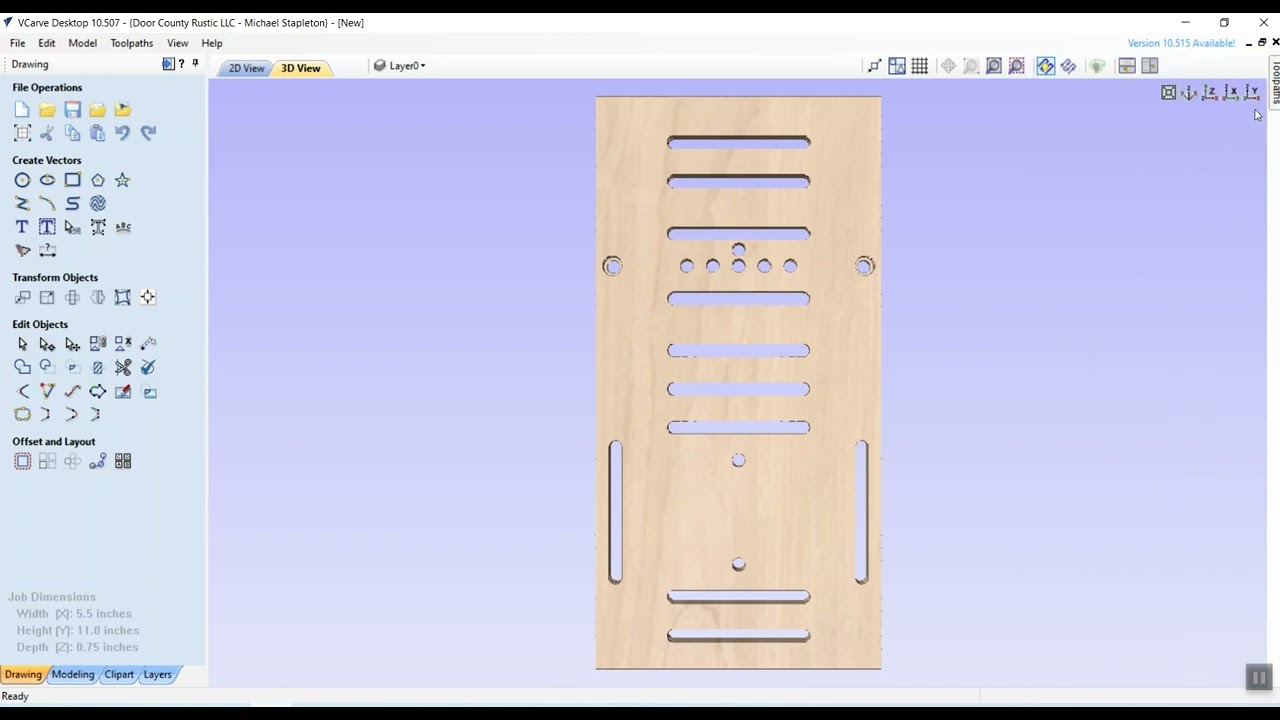The width and height of the screenshot is (1280, 720).
Task: Click the Offset Vectors icon
Action: (x=22, y=461)
